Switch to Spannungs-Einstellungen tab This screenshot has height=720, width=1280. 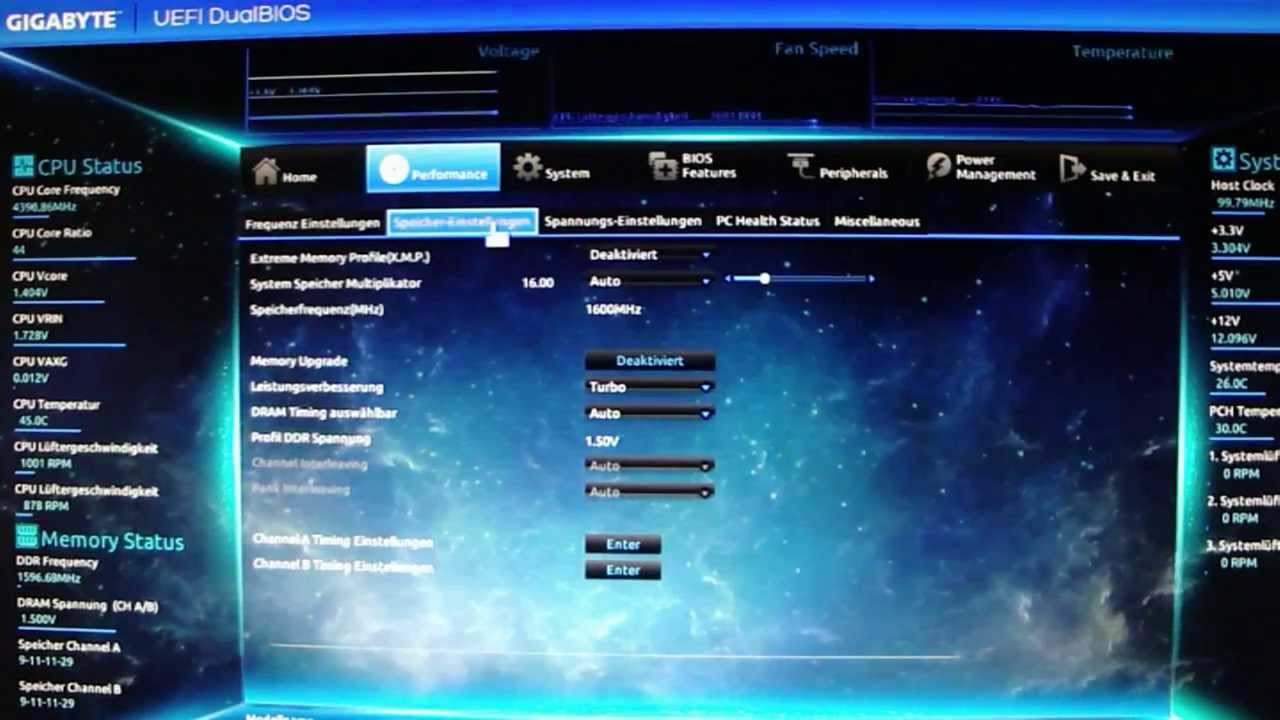622,221
